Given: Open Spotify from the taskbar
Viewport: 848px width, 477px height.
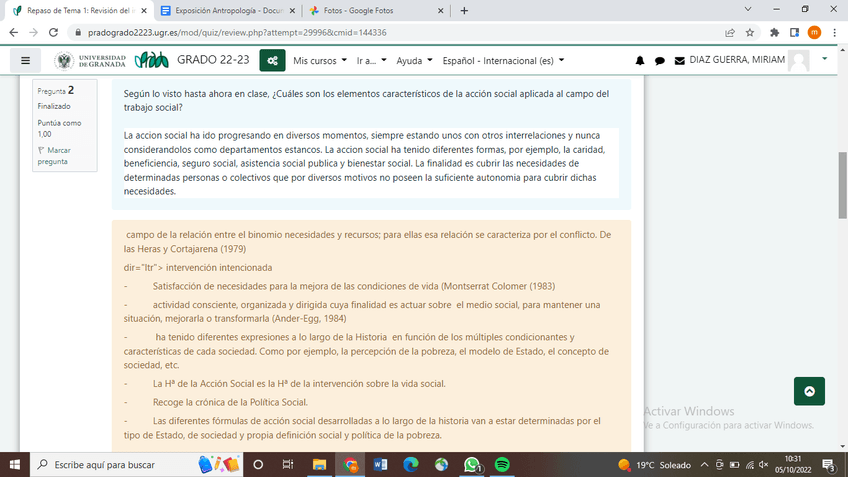Looking at the screenshot, I should [x=502, y=465].
